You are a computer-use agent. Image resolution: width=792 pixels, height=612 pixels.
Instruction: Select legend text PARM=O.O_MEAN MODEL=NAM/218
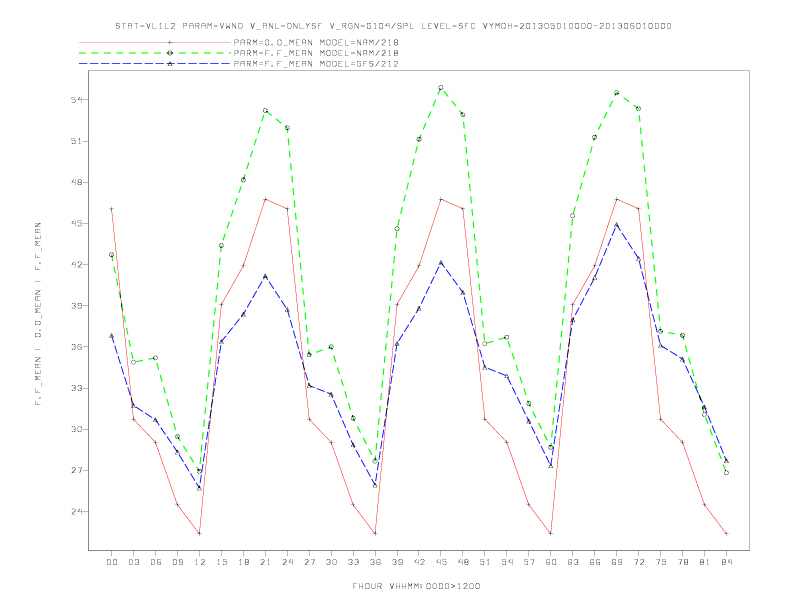[x=316, y=42]
